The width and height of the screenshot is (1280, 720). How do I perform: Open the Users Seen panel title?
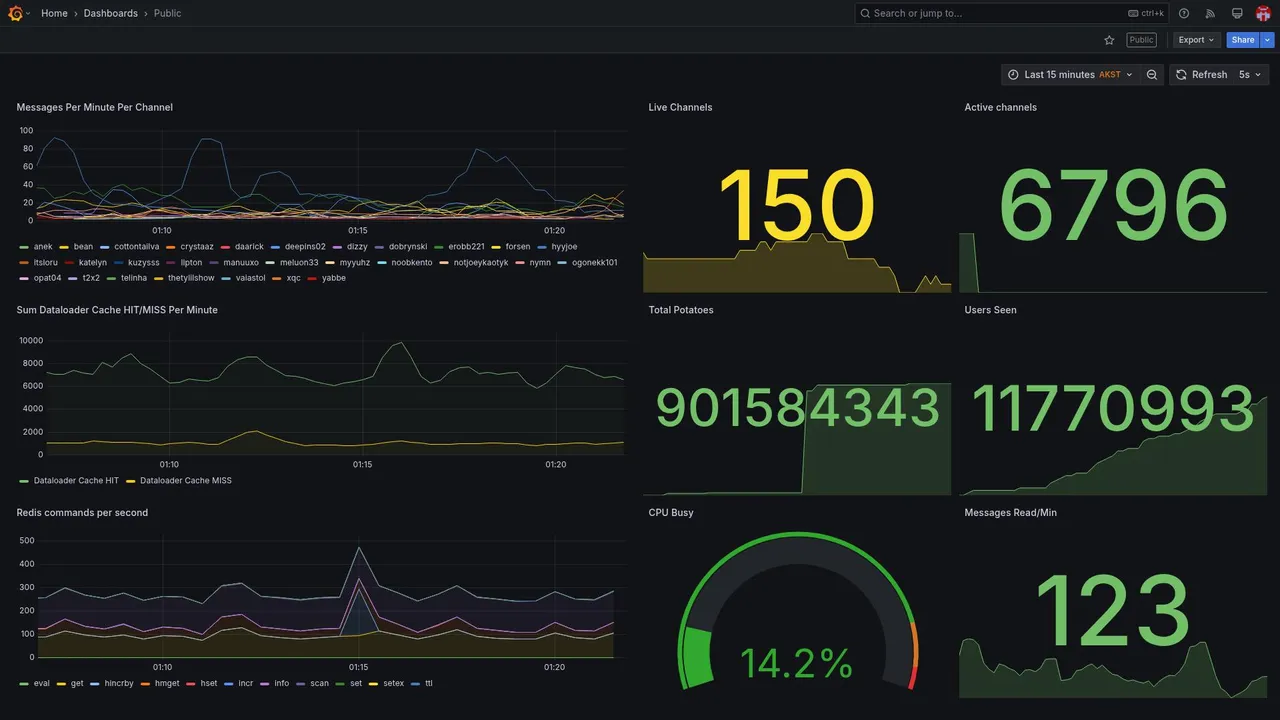[x=991, y=310]
